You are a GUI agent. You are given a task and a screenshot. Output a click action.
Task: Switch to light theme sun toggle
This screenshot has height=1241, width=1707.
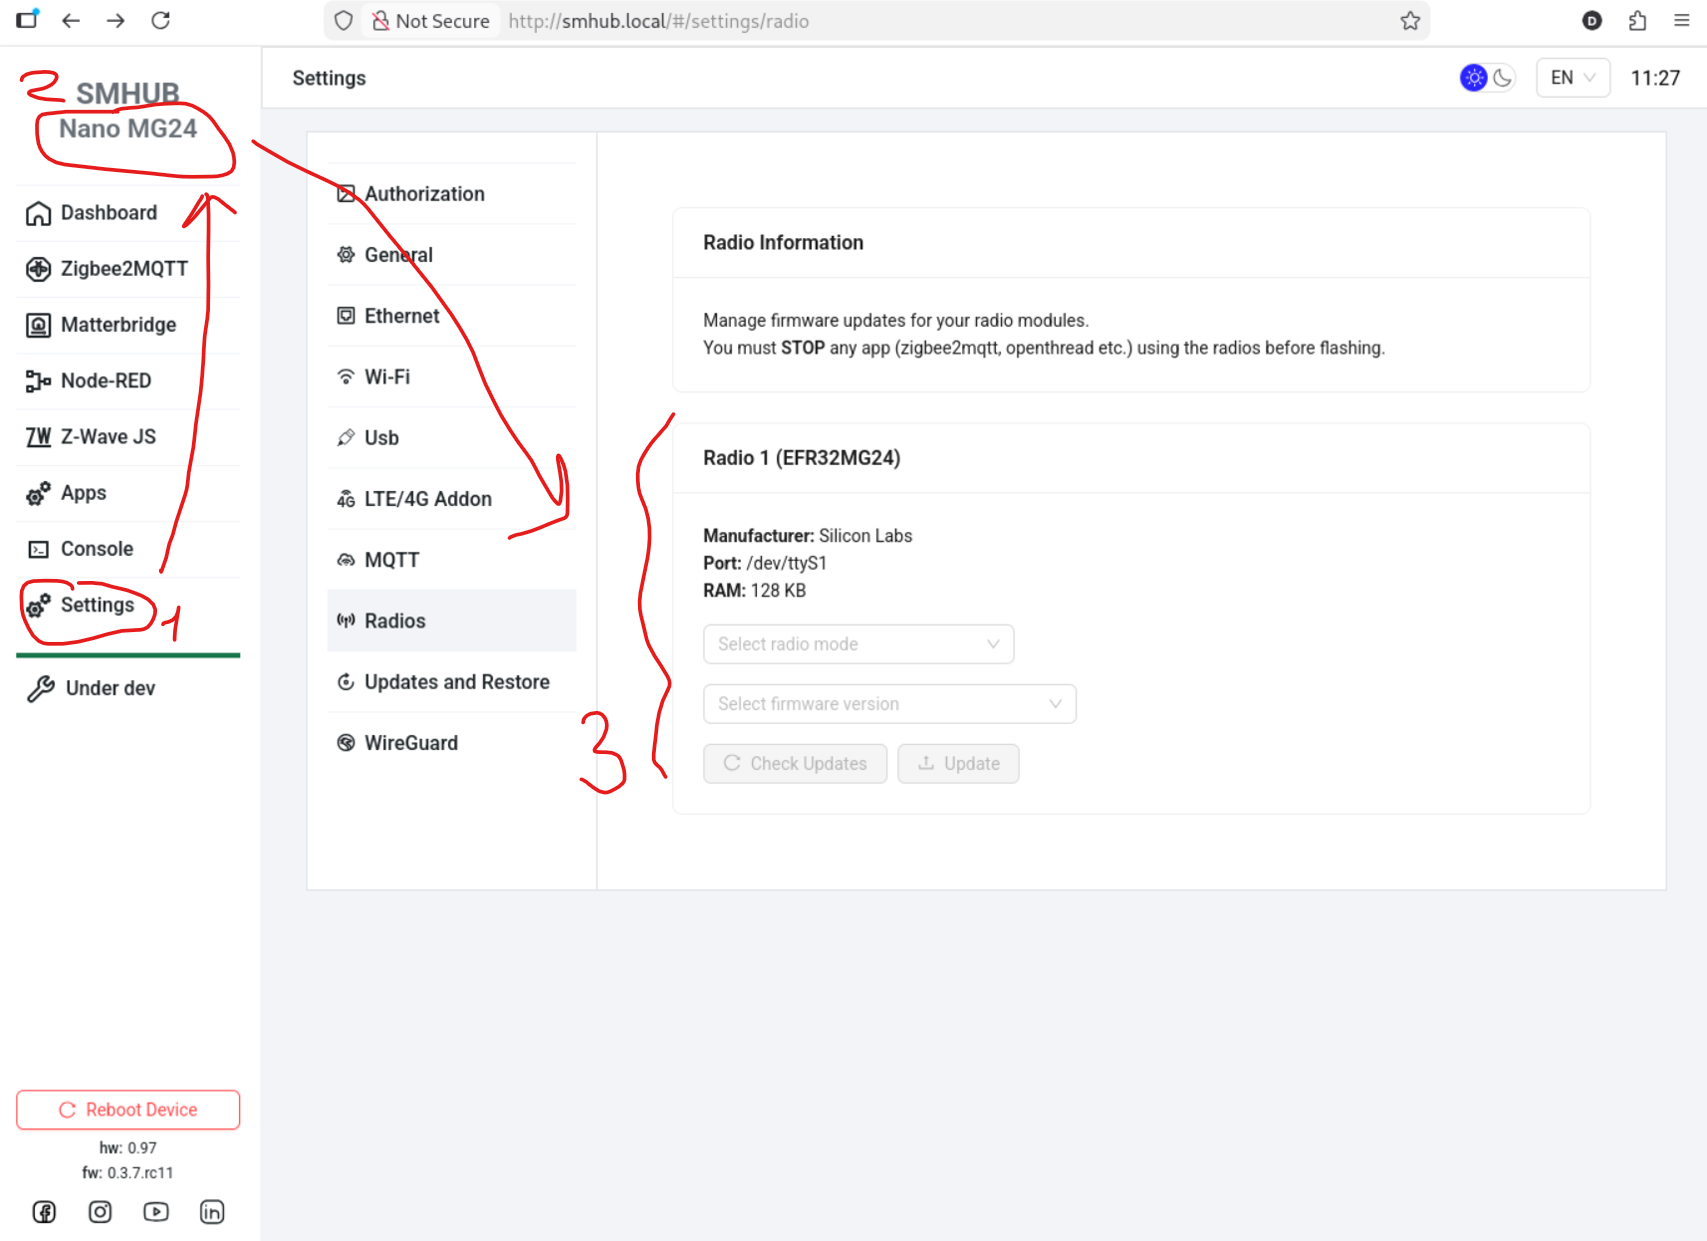point(1474,78)
